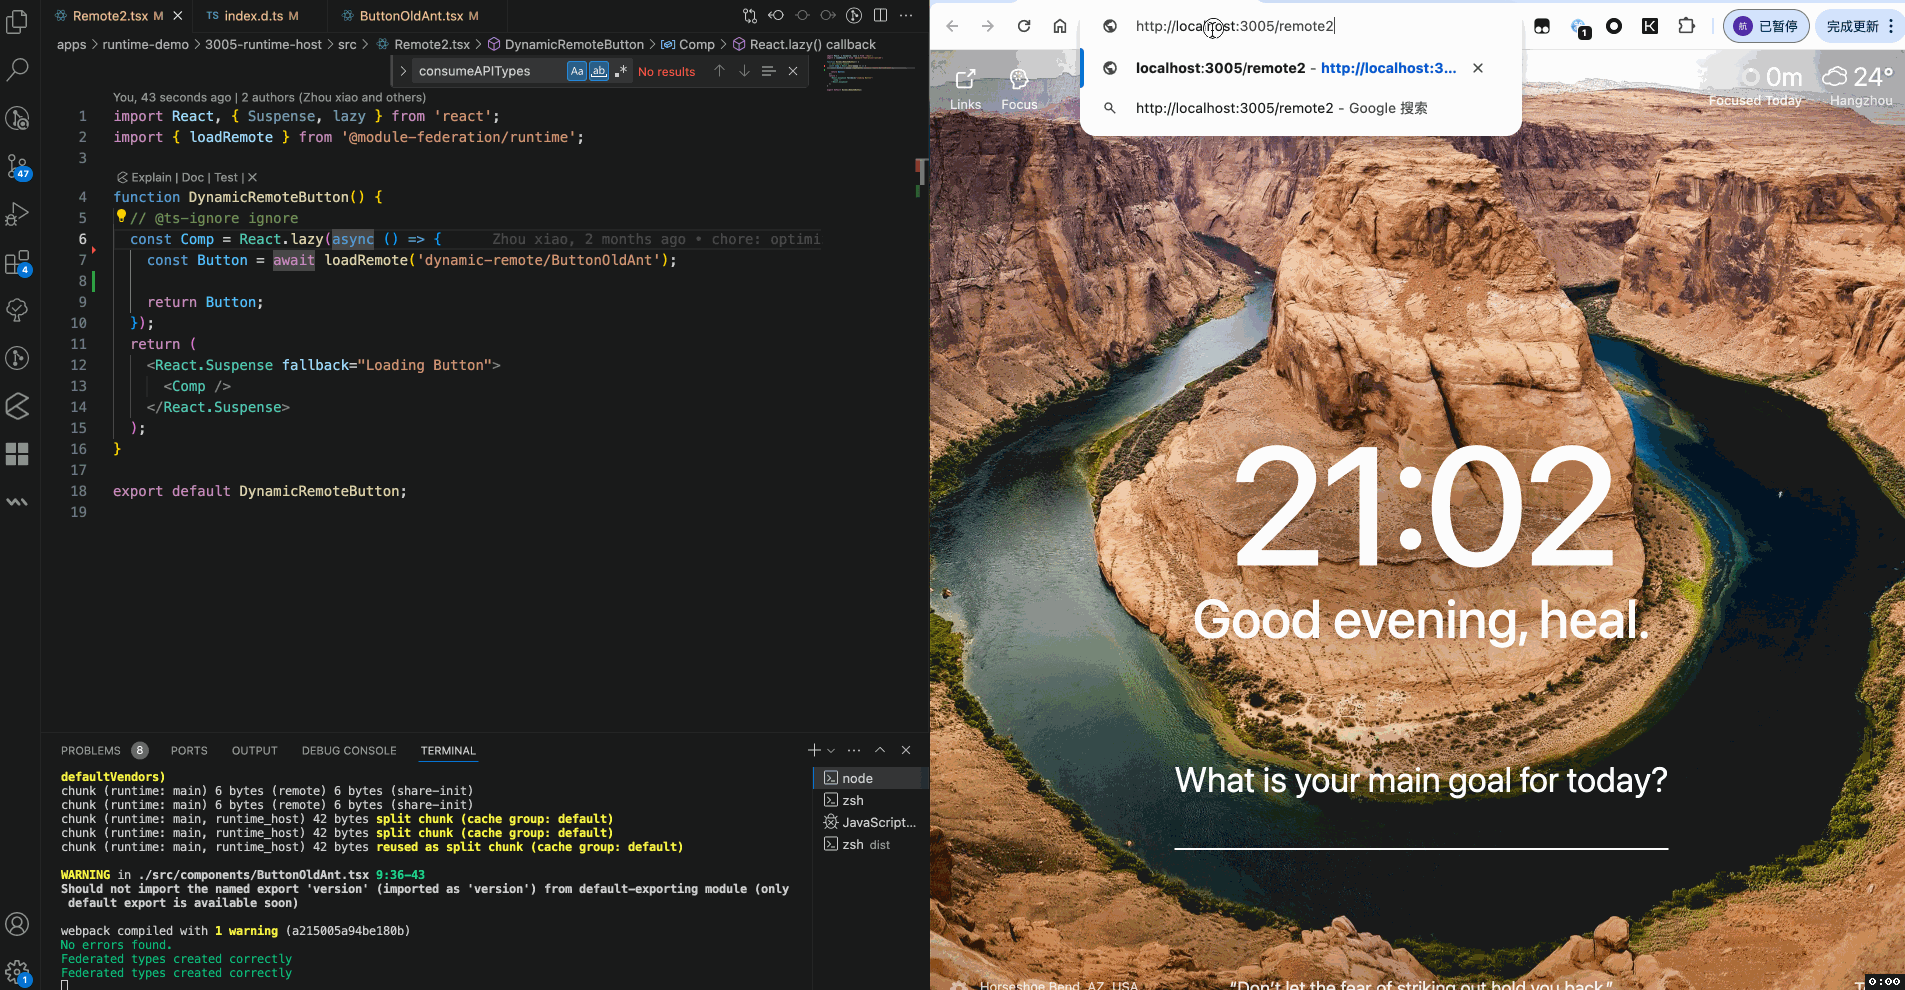Toggle Use Regular Expression in find widget
1905x990 pixels.
pos(620,71)
